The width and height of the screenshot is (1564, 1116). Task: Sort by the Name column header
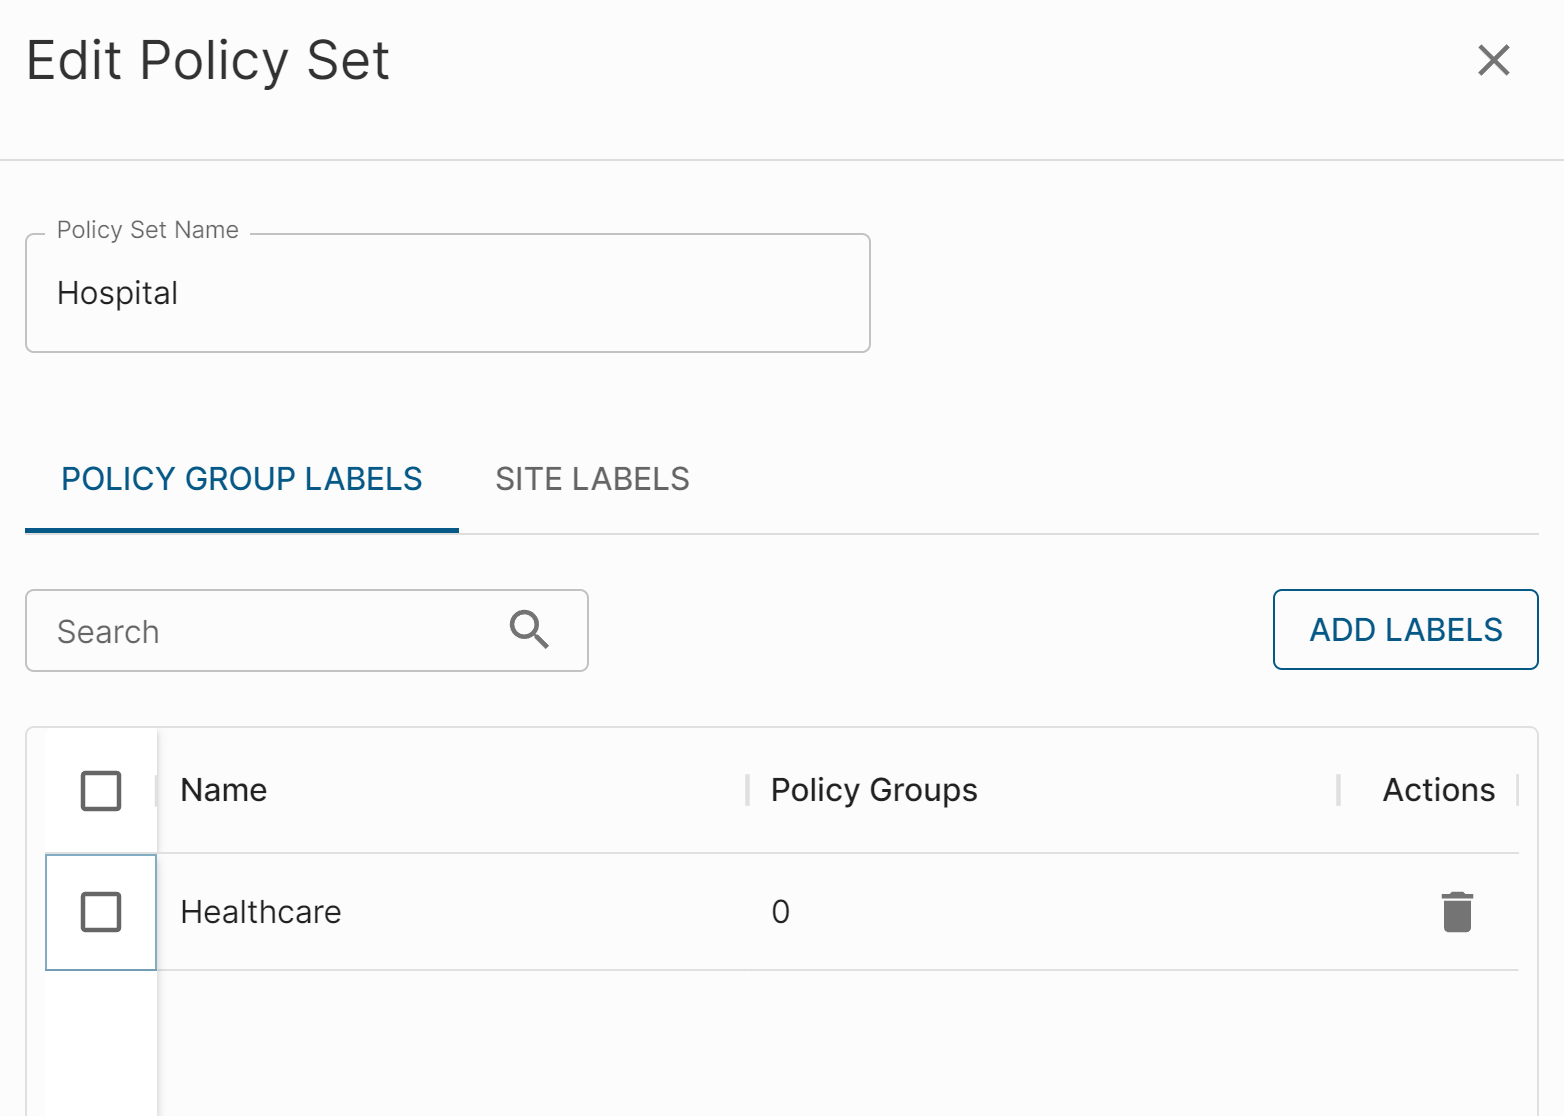pos(224,790)
